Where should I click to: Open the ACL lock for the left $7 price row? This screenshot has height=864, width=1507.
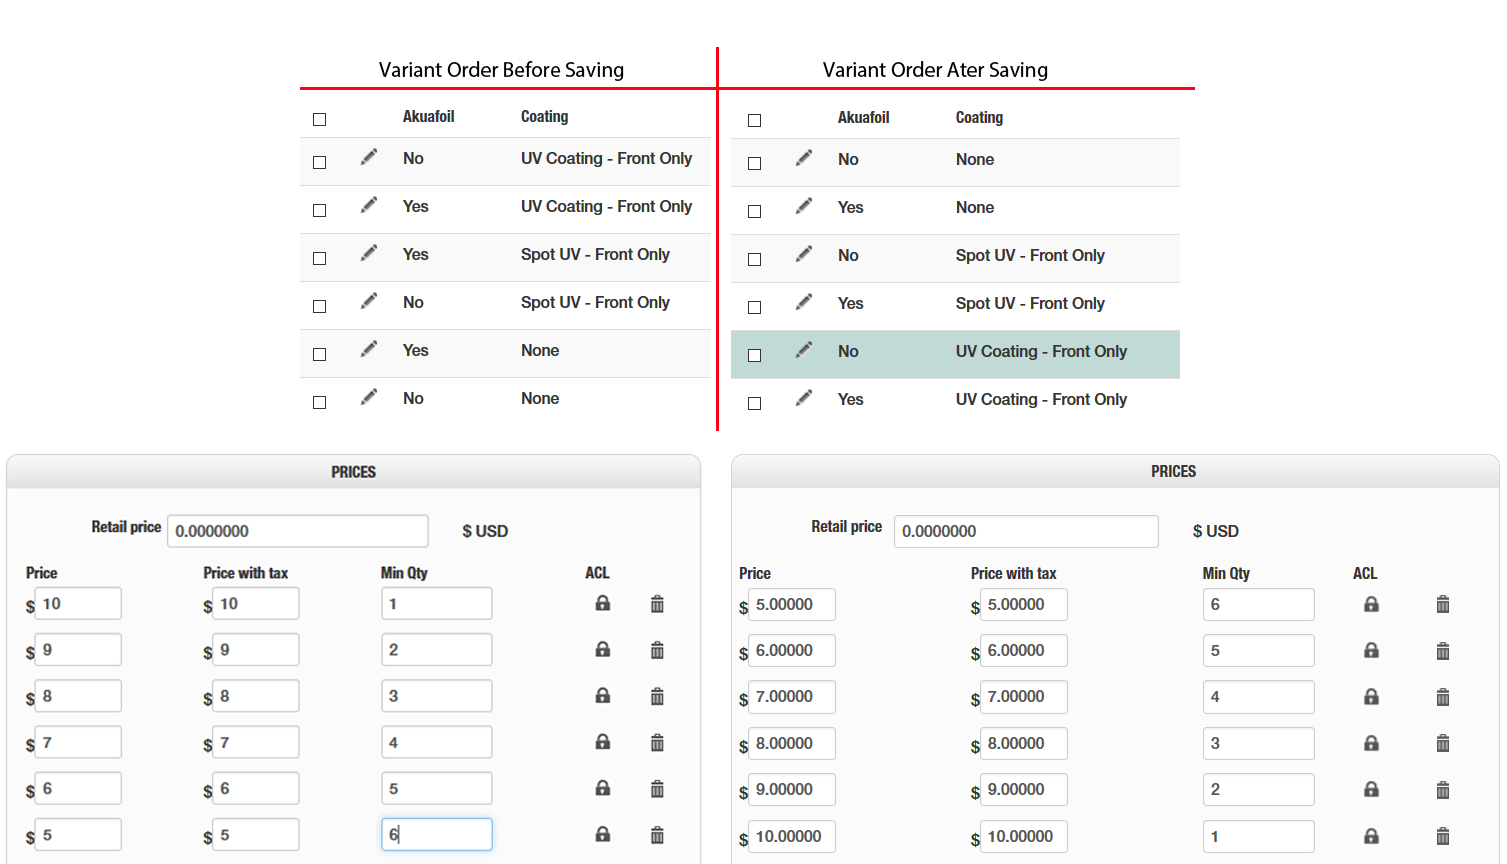pos(602,742)
